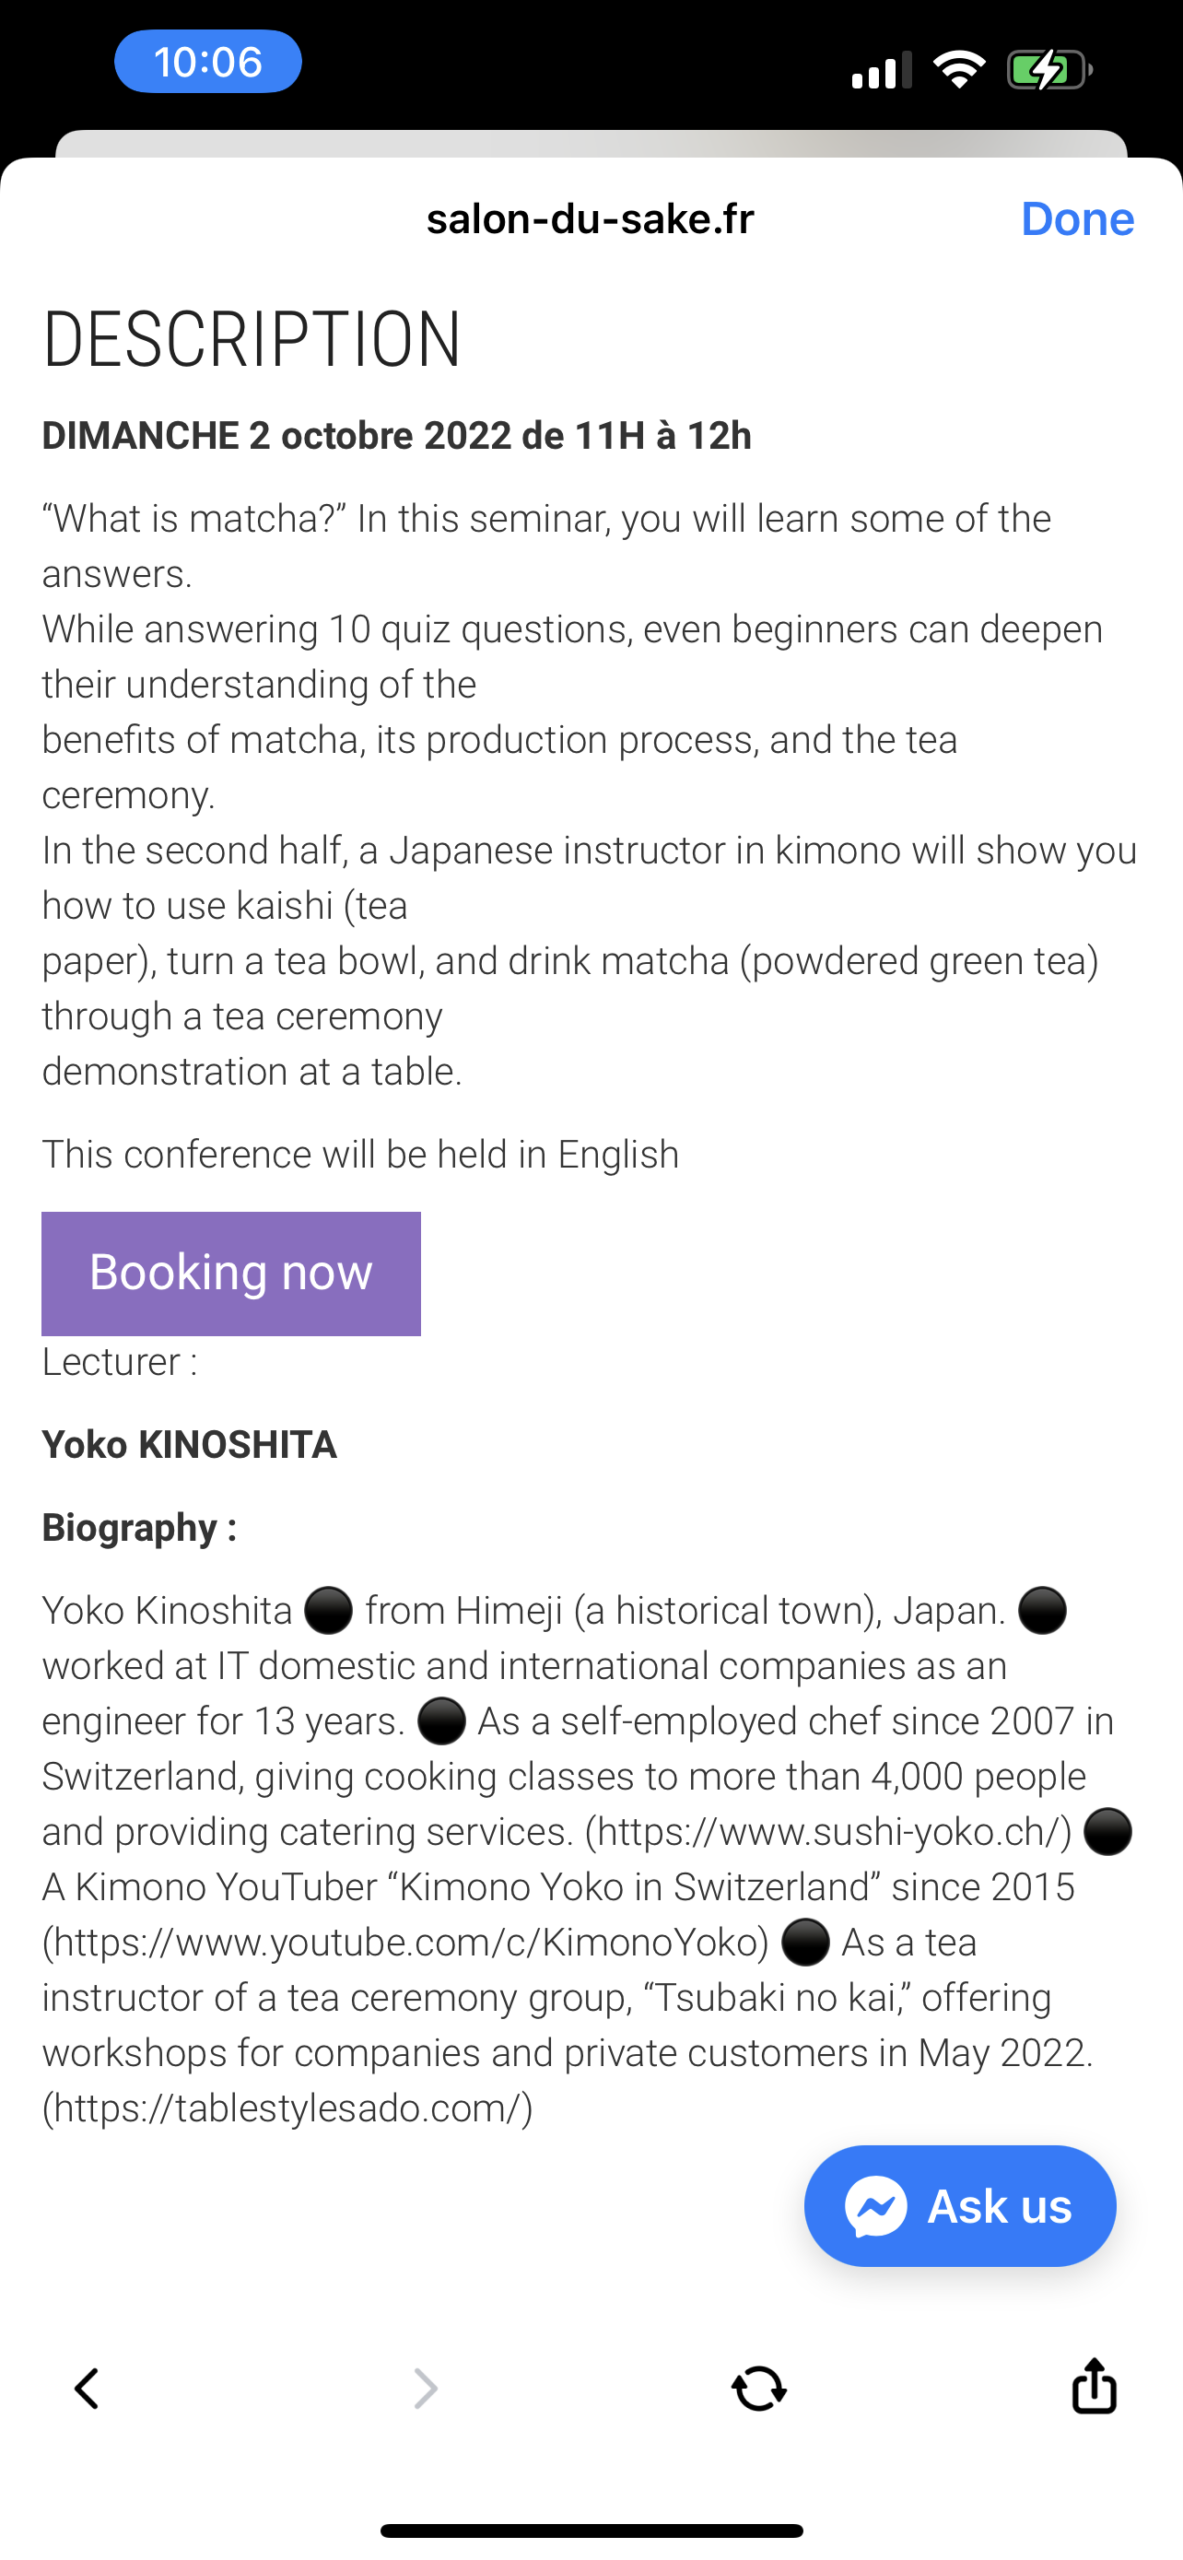This screenshot has width=1183, height=2560.
Task: Tap the DESCRIPTION heading
Action: 251,340
